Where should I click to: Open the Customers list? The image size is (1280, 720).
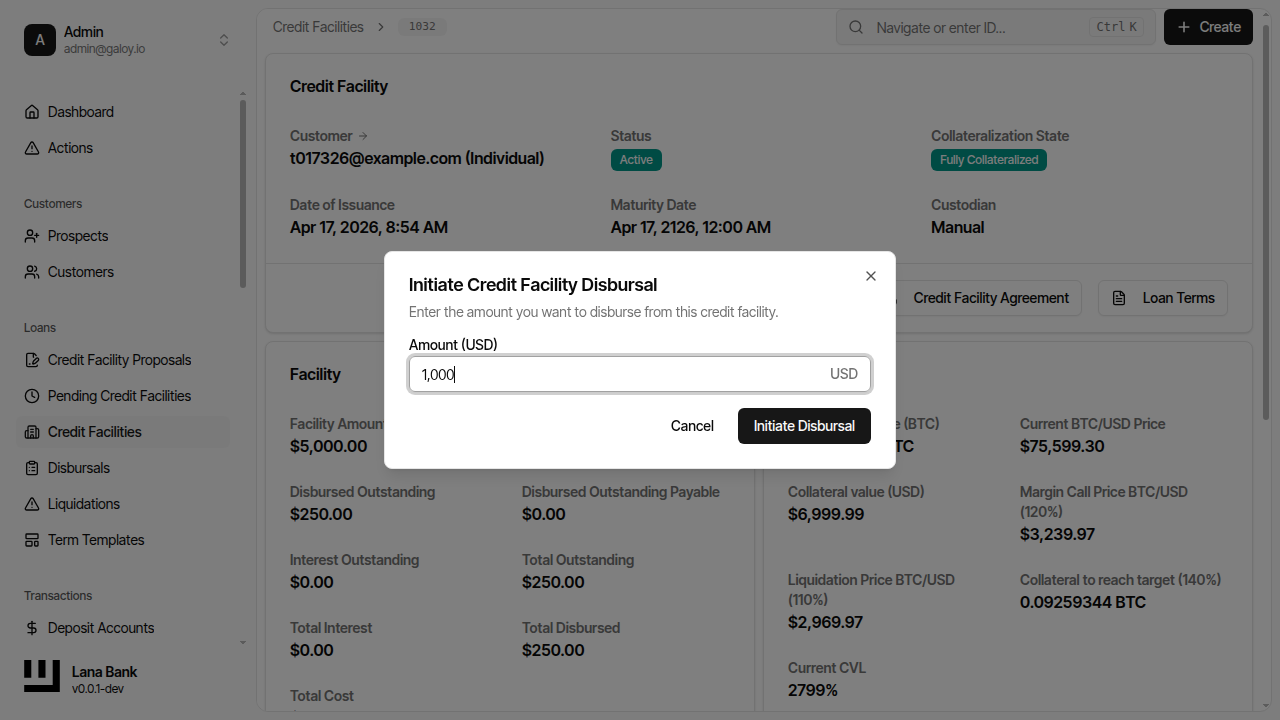pos(79,271)
